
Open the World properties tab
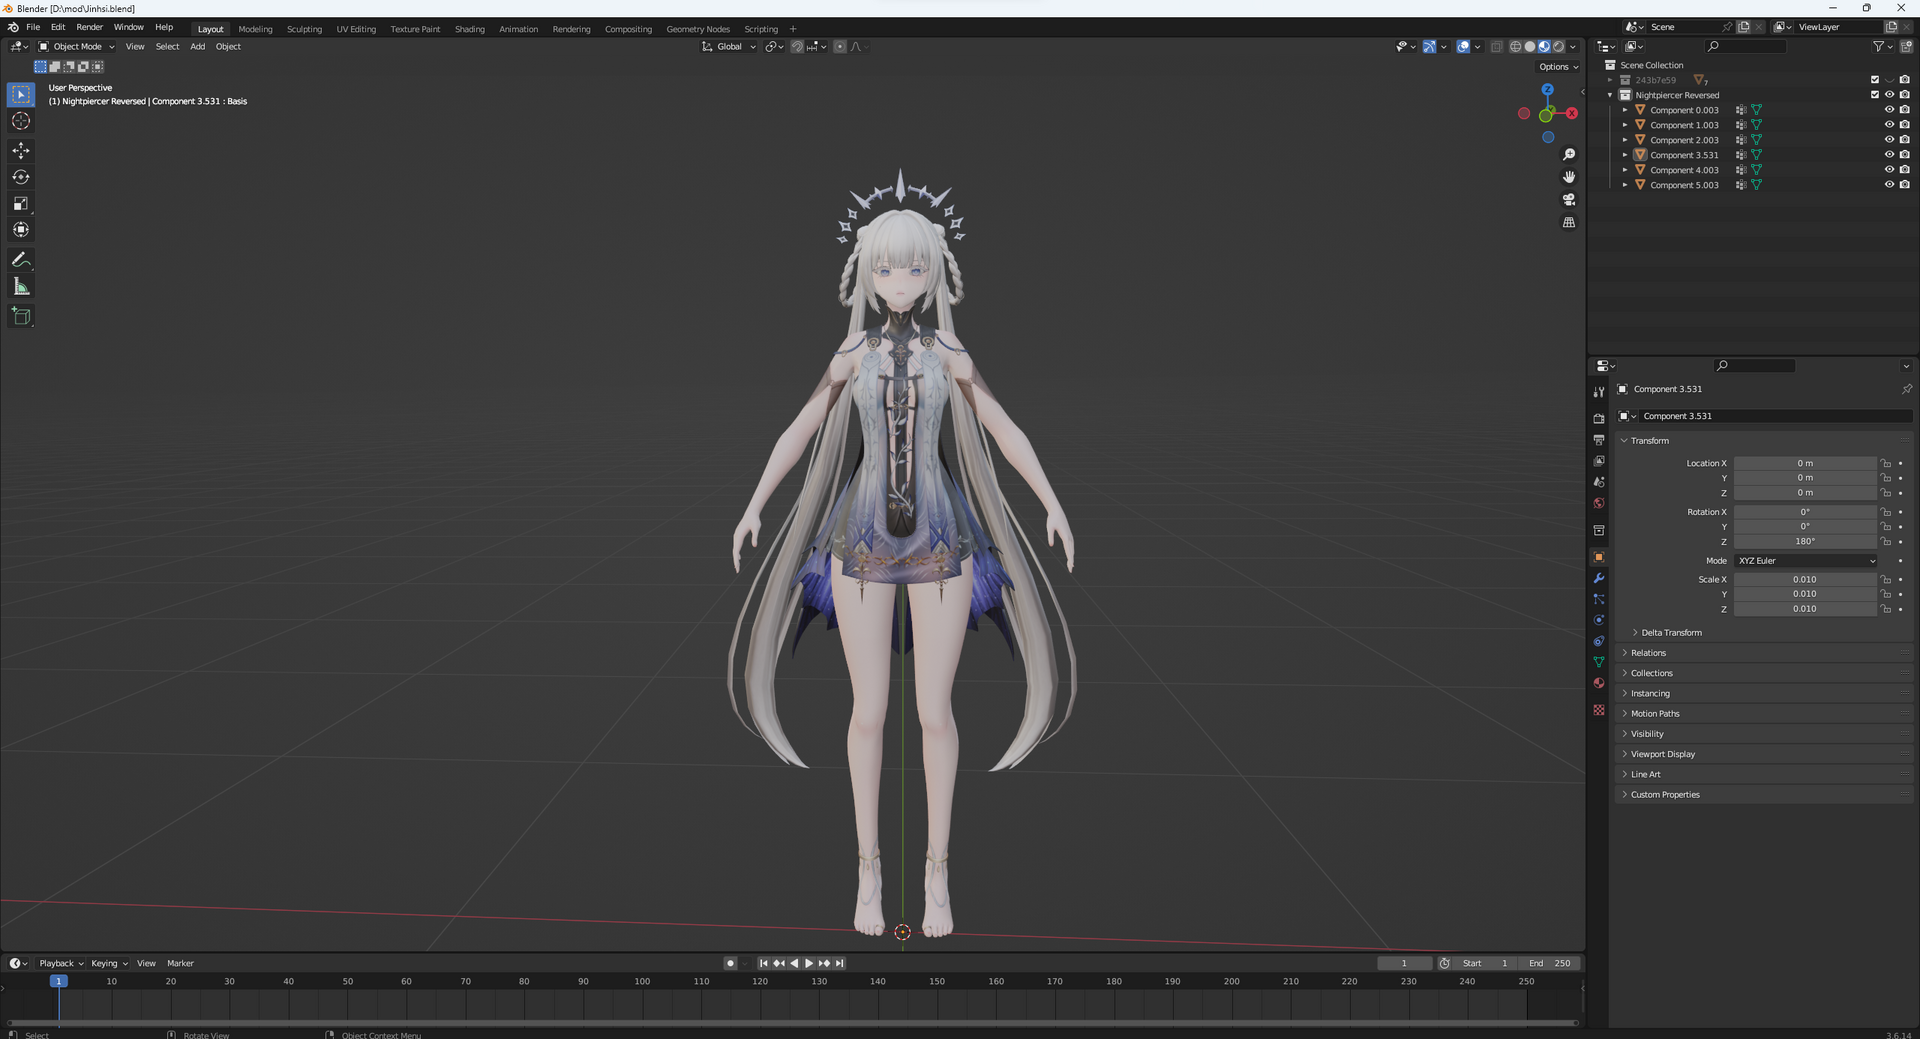[x=1599, y=503]
